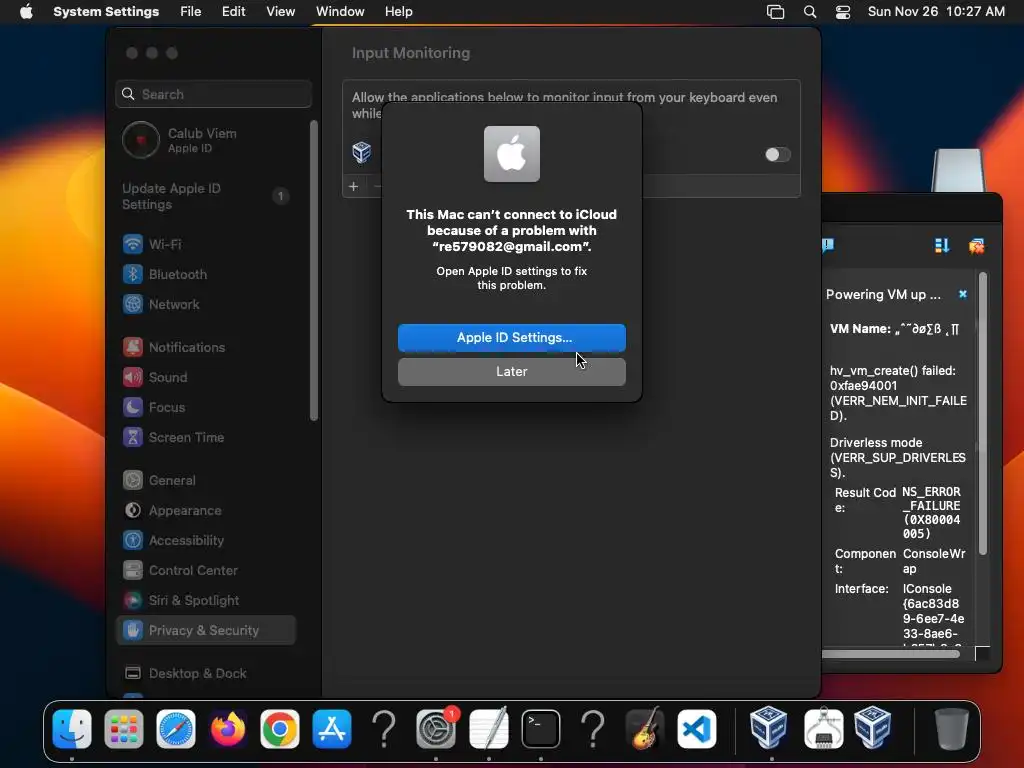Click the sidebar Search field
The image size is (1024, 768).
tap(214, 94)
